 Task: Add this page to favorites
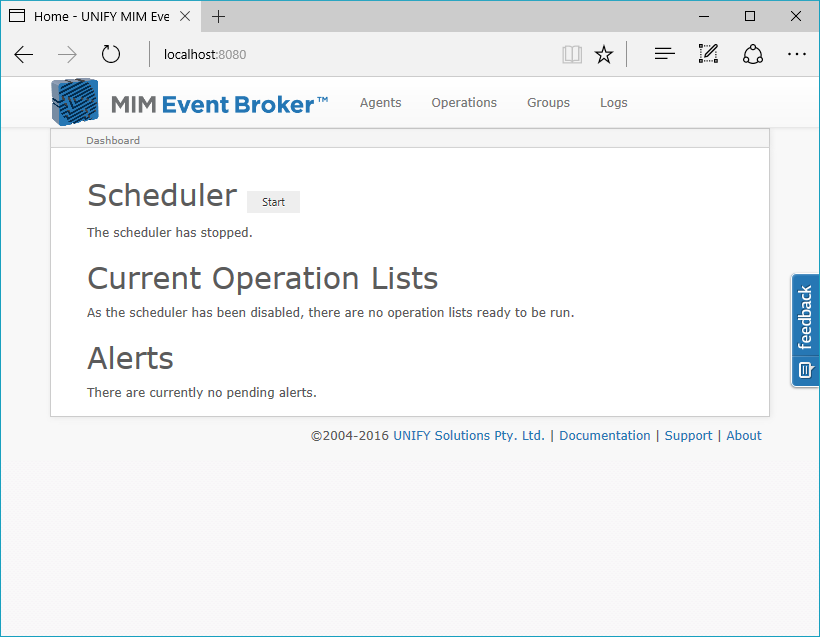pyautogui.click(x=604, y=54)
